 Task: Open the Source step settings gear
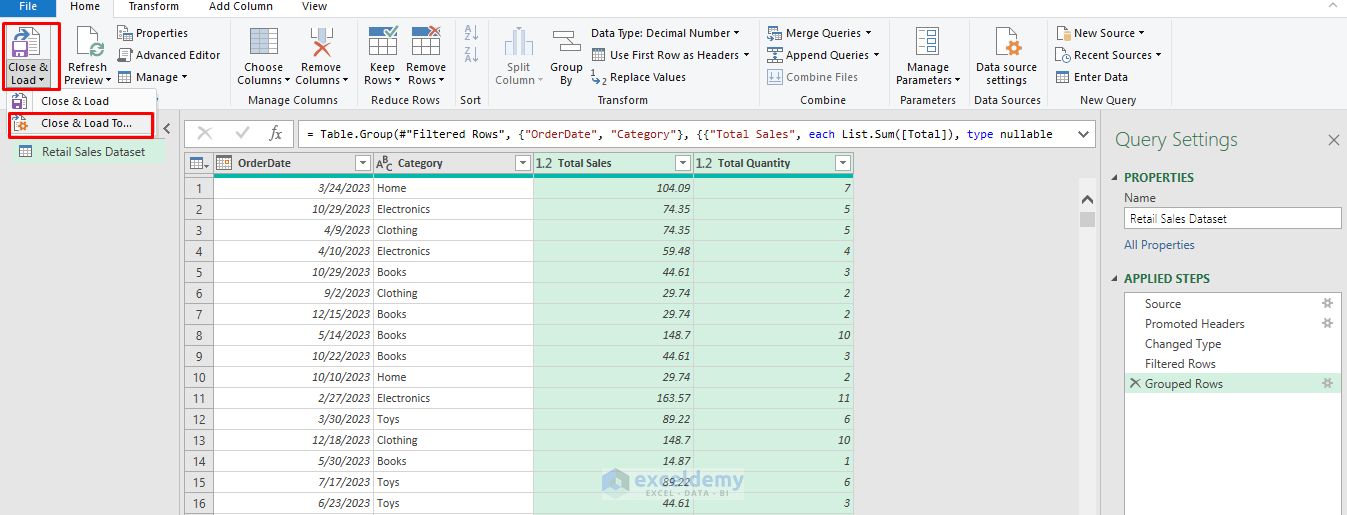pyautogui.click(x=1327, y=303)
